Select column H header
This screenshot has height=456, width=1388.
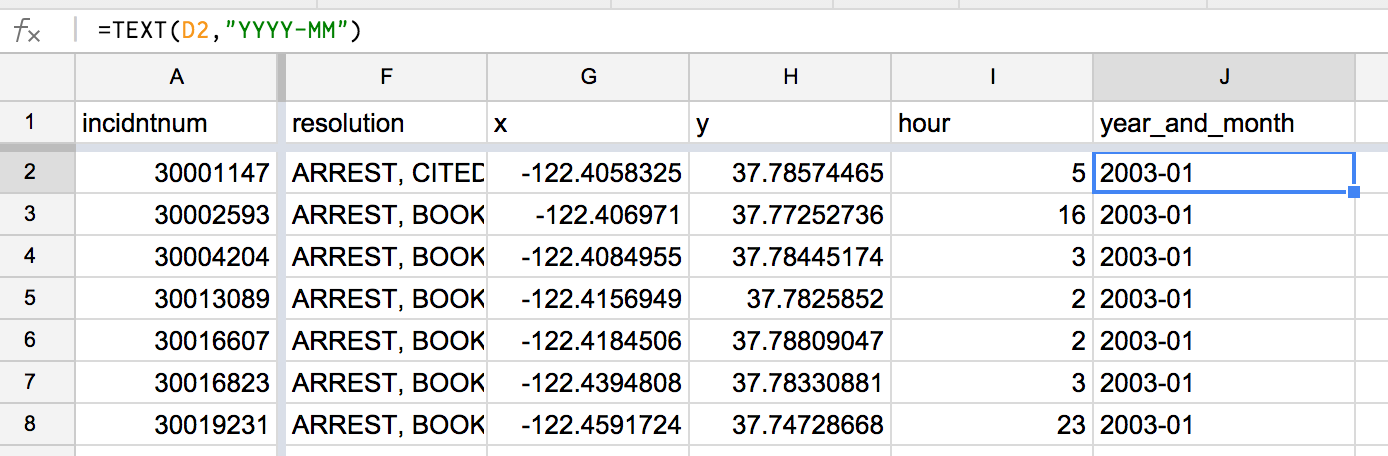(x=790, y=76)
